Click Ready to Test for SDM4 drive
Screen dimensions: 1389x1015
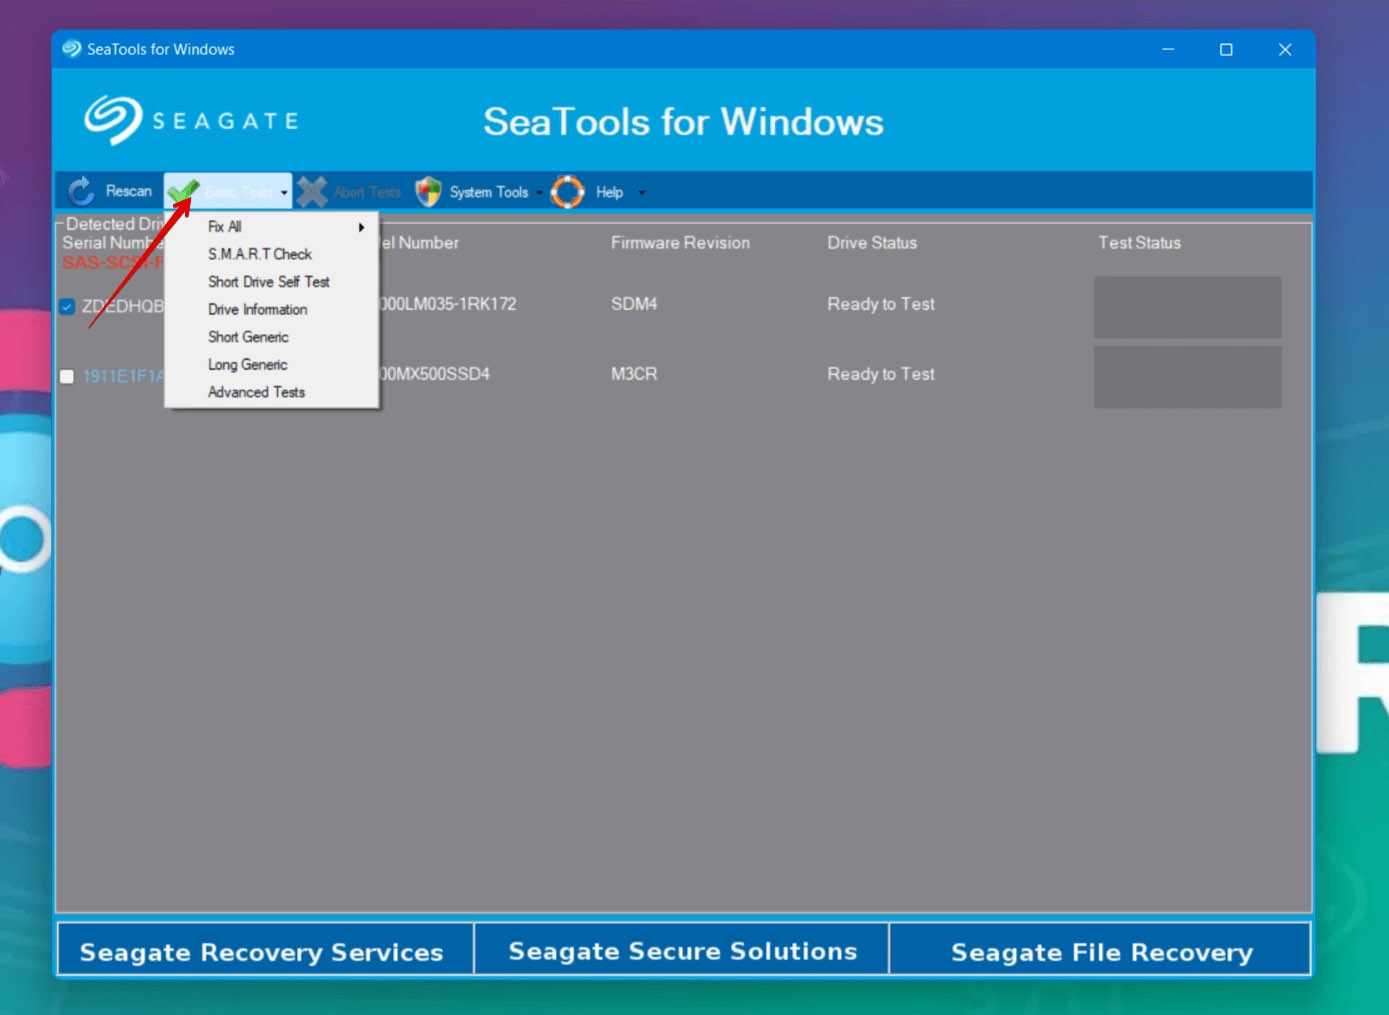[x=881, y=304]
